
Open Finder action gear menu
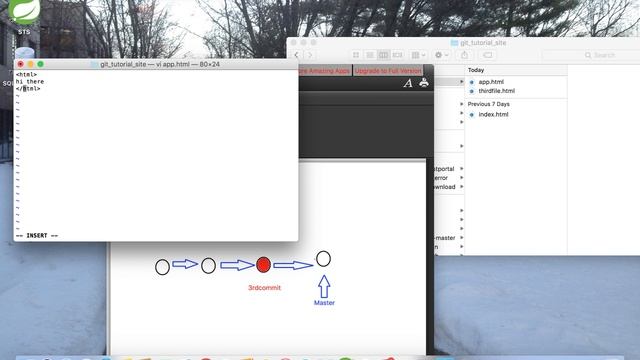pyautogui.click(x=442, y=55)
